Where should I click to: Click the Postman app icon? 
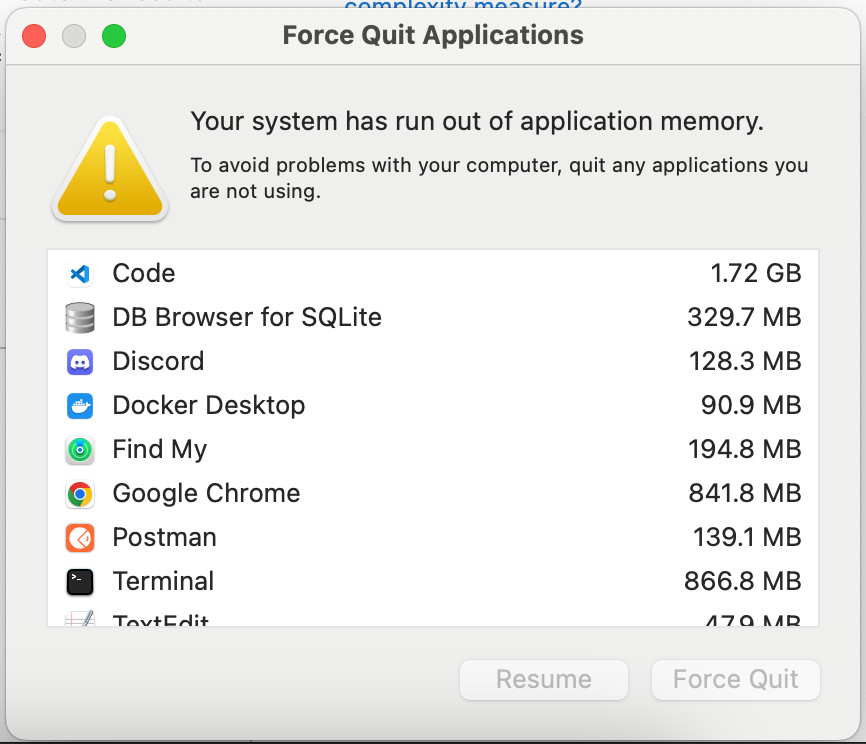point(80,538)
